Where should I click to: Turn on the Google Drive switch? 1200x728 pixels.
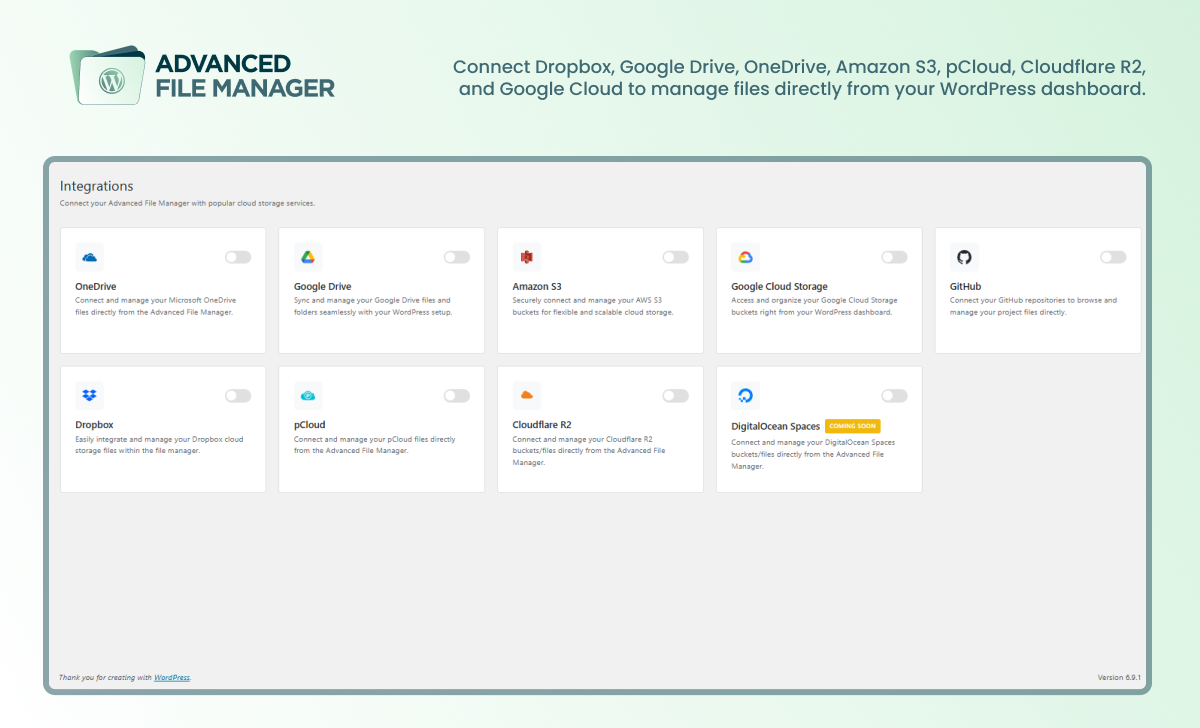pos(456,256)
